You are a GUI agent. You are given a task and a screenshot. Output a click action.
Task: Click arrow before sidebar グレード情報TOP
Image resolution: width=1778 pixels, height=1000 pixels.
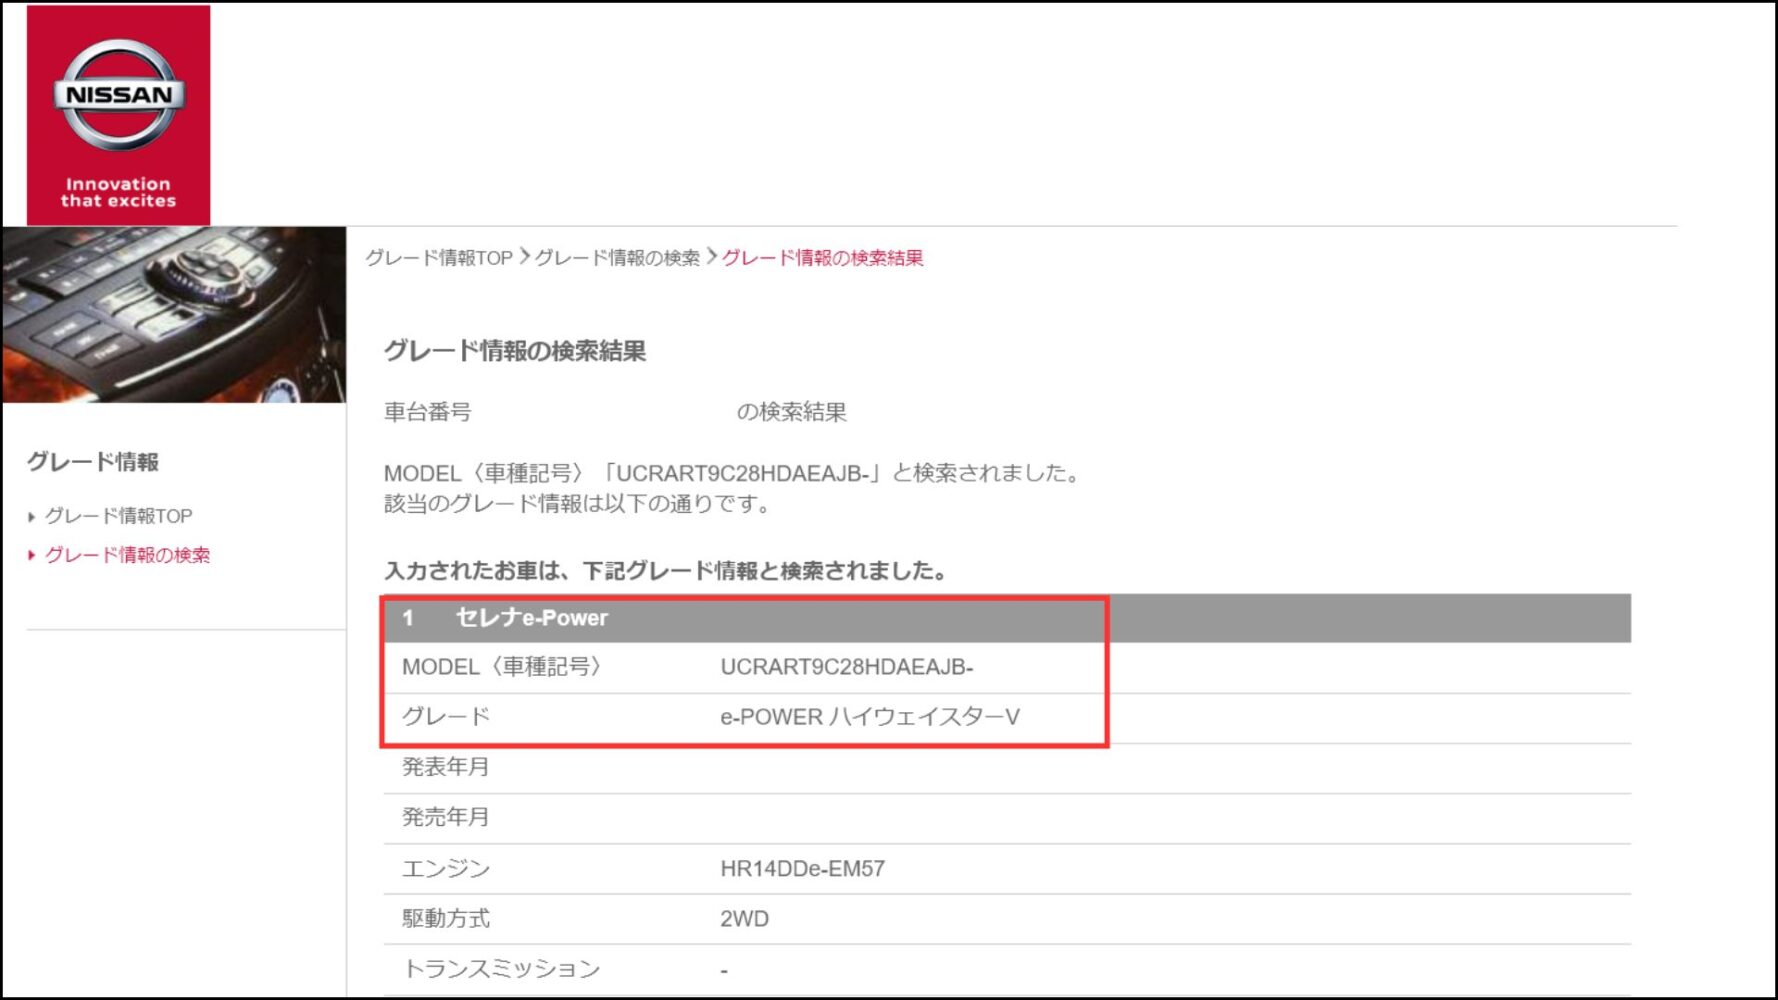click(32, 517)
